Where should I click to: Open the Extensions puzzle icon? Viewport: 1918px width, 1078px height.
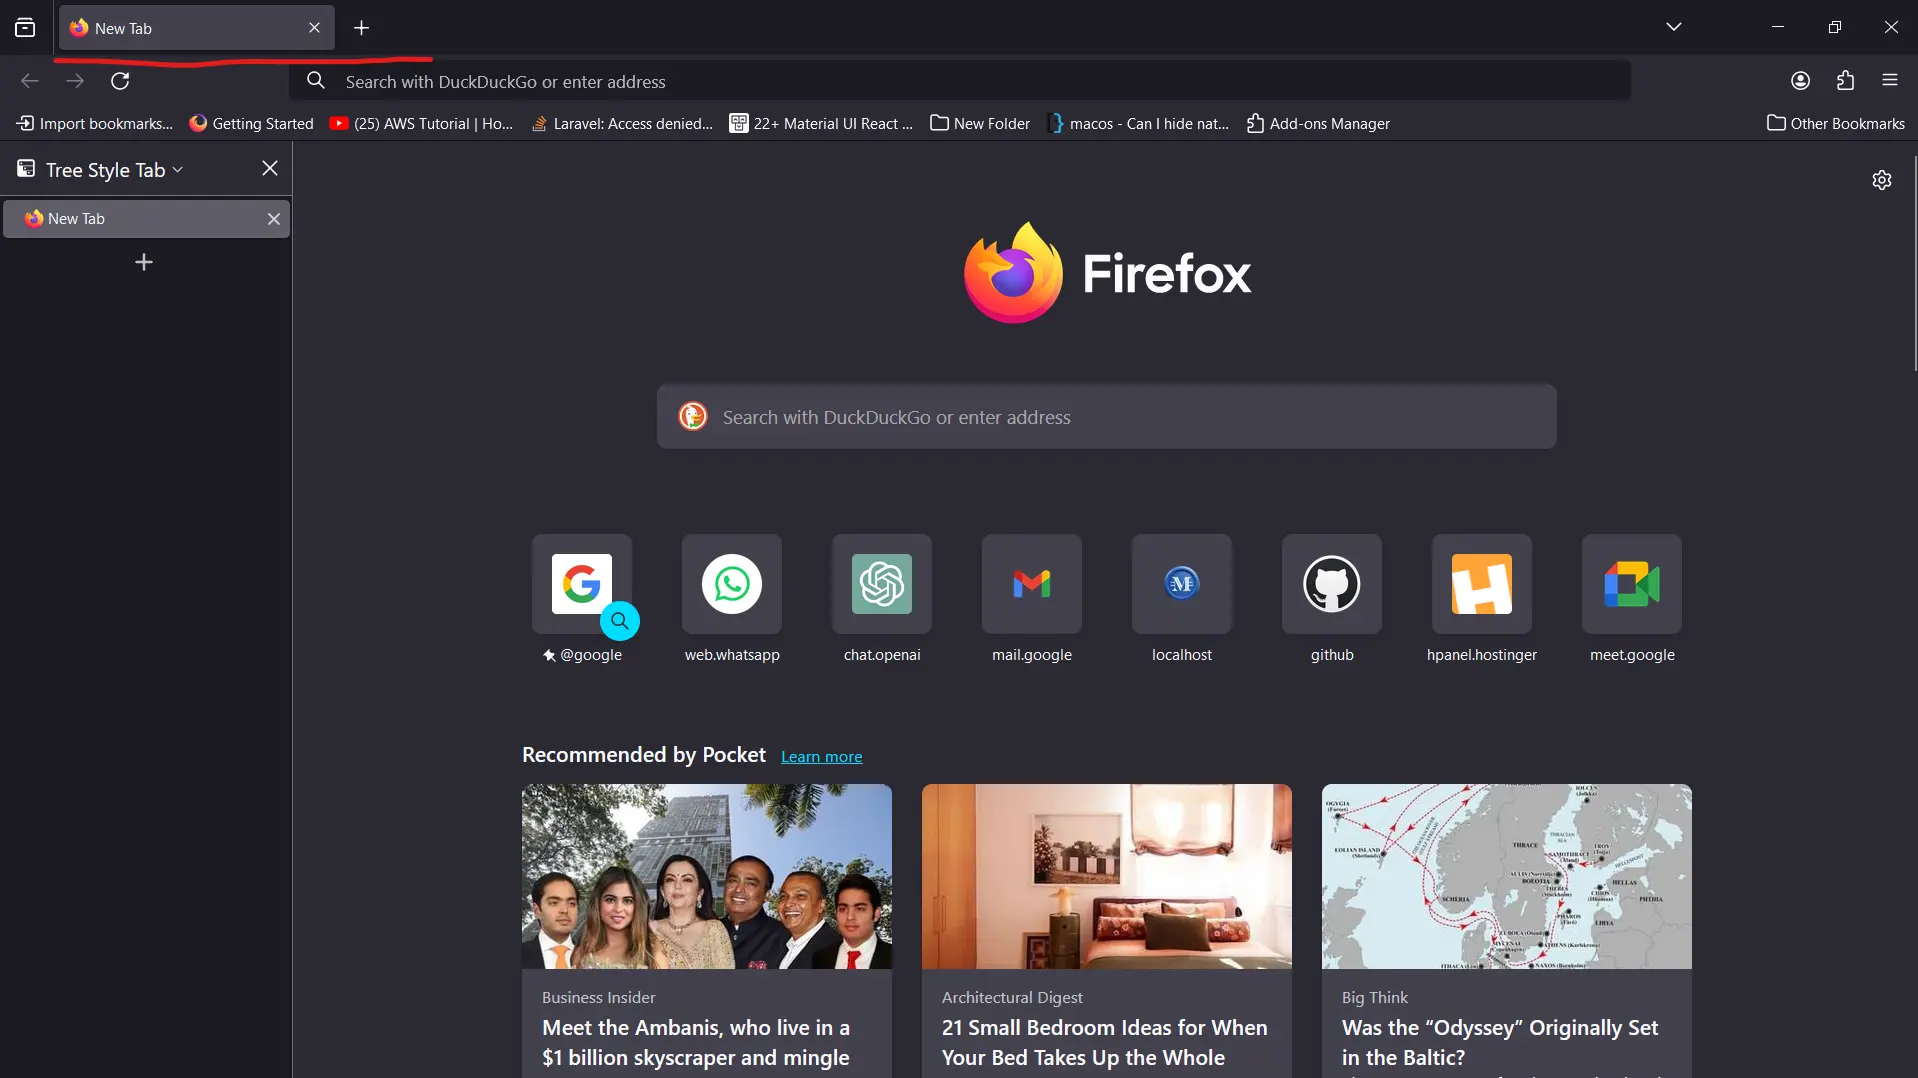1845,81
